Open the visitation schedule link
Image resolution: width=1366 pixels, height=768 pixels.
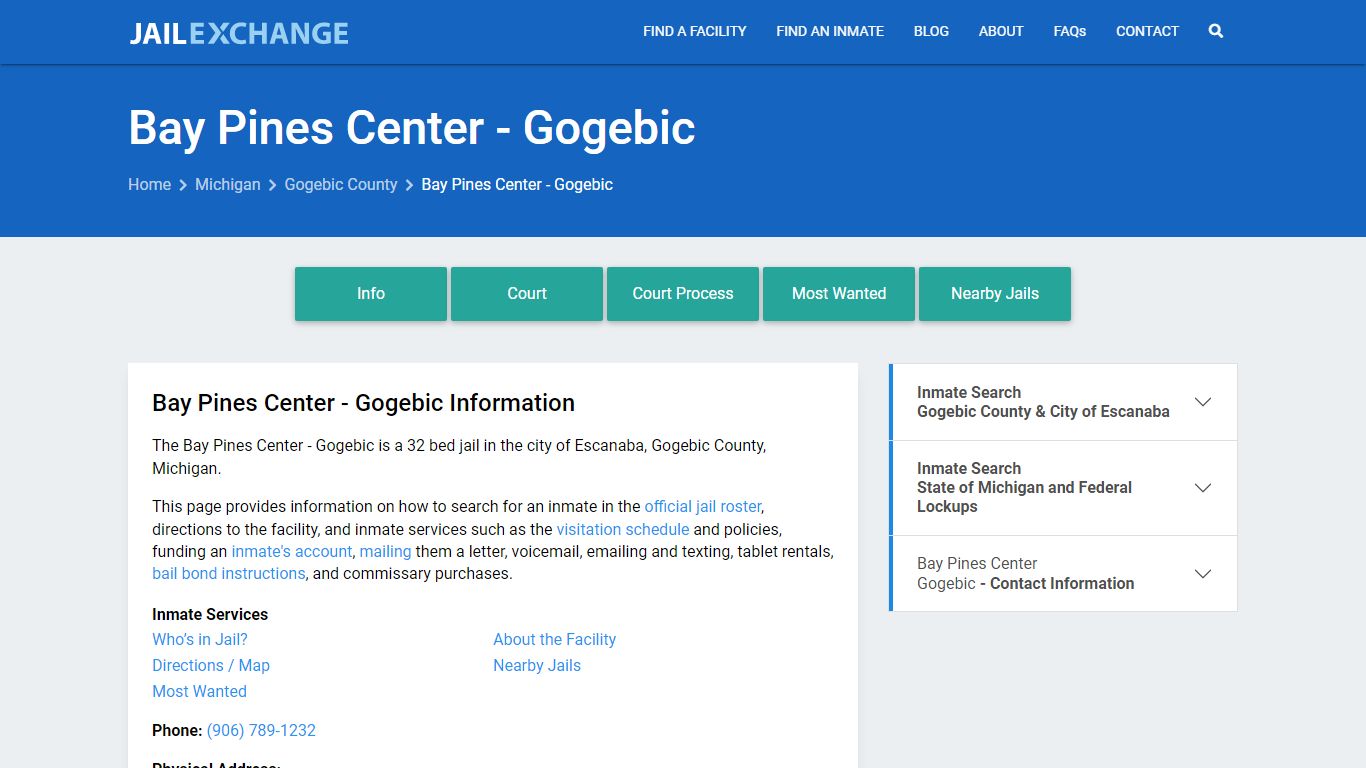(623, 529)
